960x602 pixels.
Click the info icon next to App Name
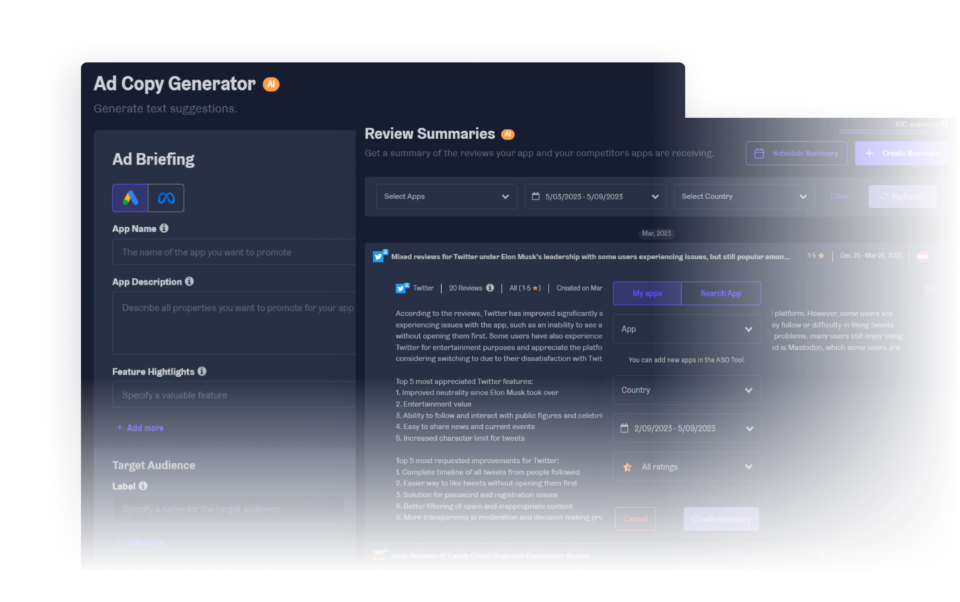[164, 228]
